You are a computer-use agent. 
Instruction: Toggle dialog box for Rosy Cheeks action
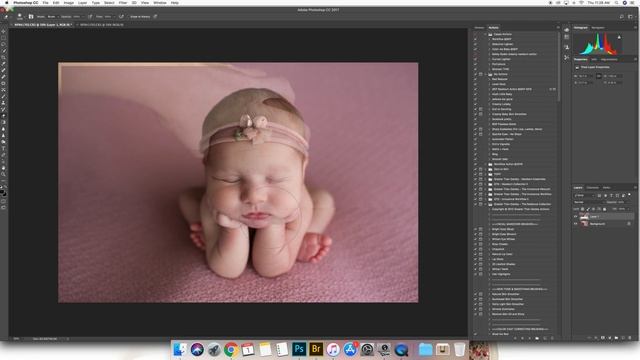pos(481,244)
